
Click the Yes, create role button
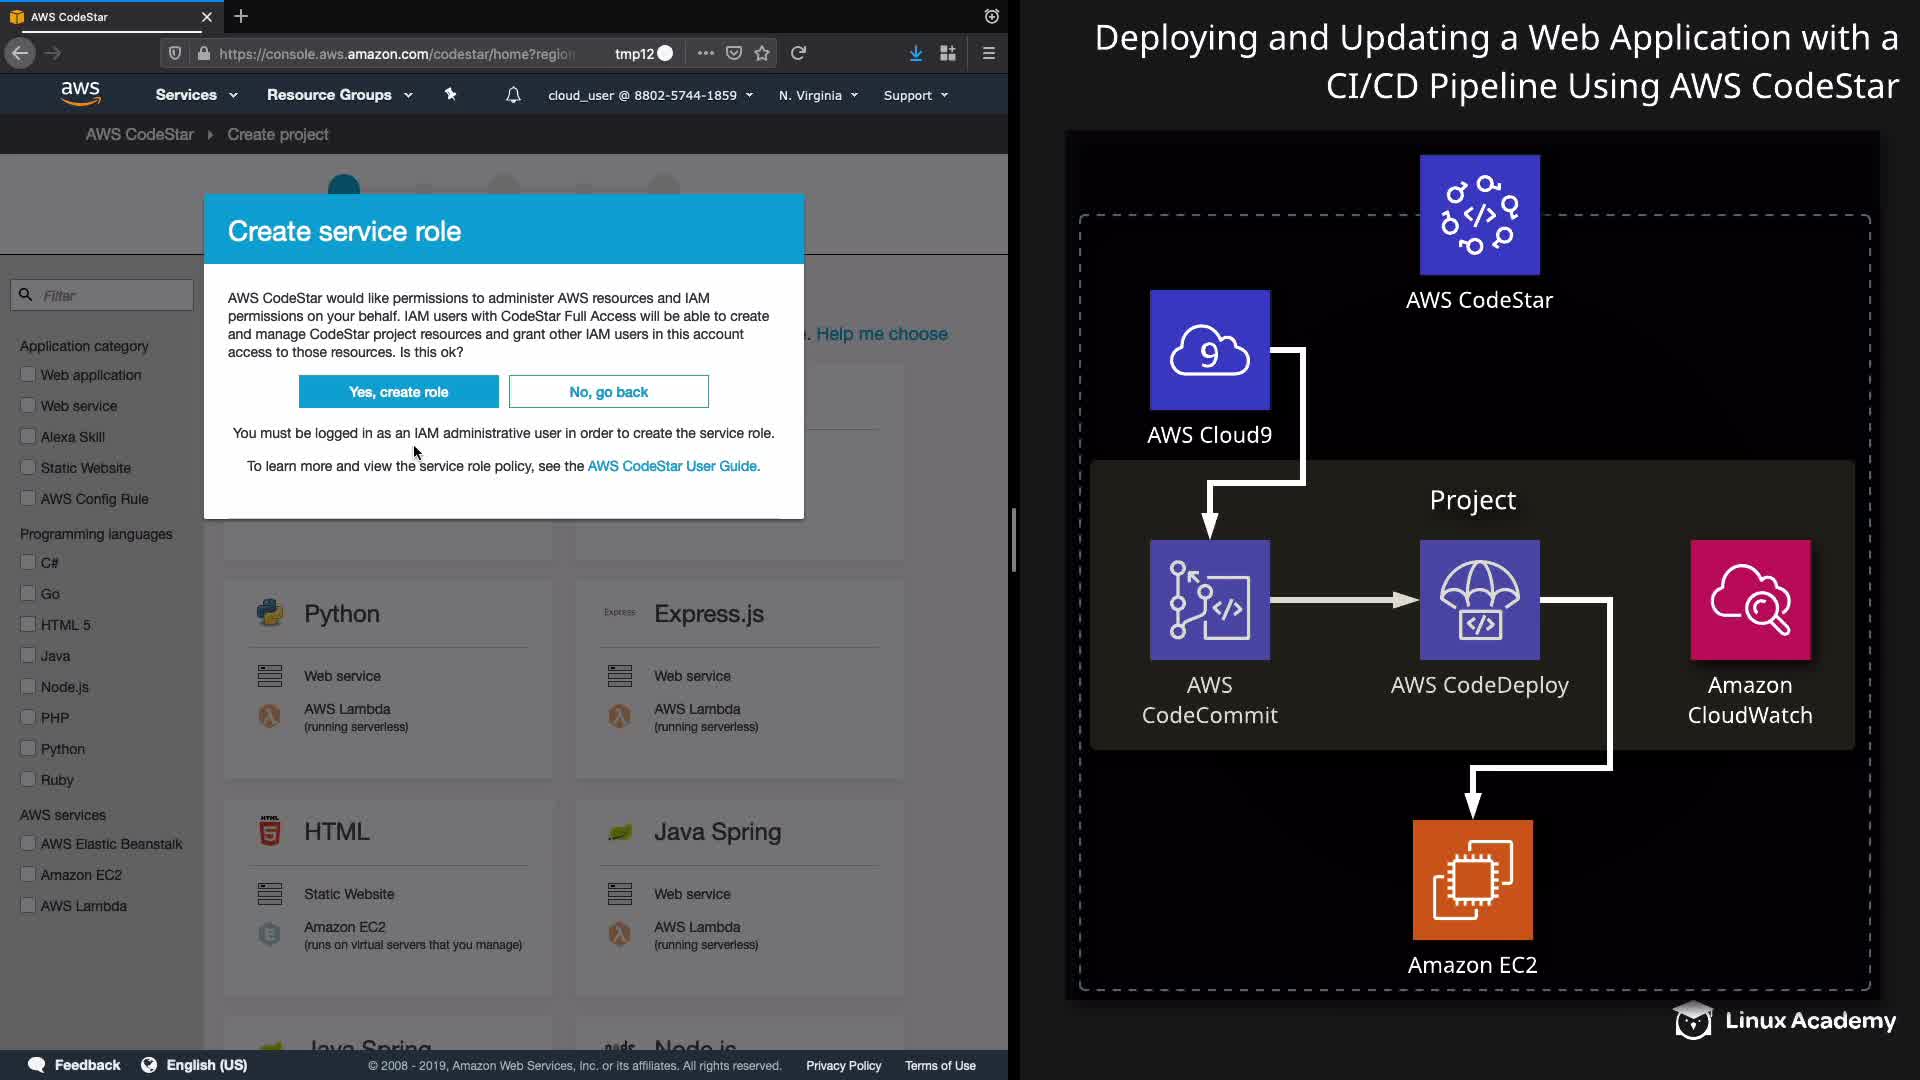[x=398, y=392]
